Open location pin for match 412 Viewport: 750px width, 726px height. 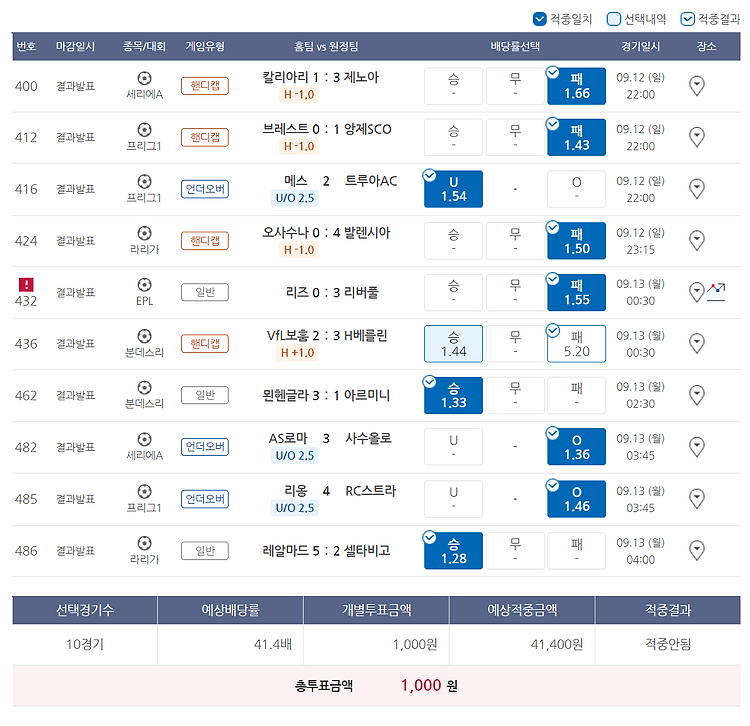click(696, 137)
